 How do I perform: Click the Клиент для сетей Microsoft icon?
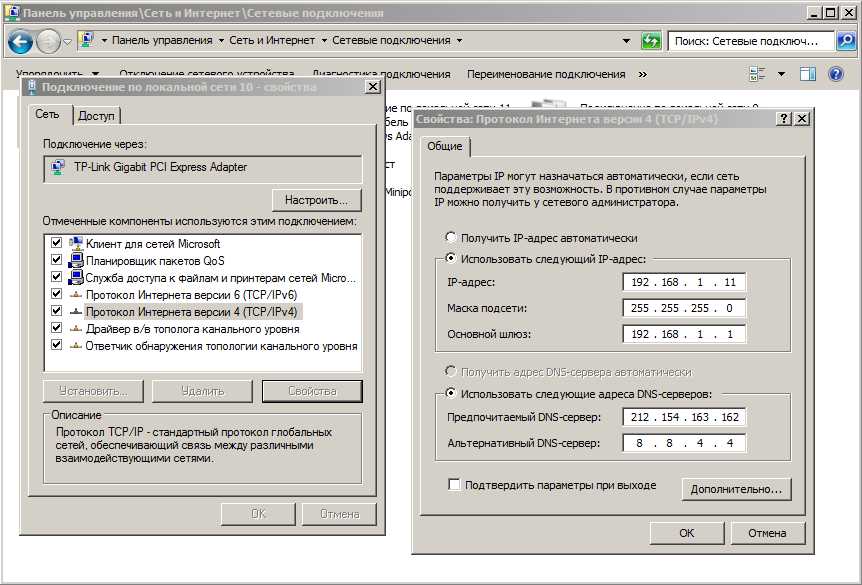pyautogui.click(x=76, y=243)
